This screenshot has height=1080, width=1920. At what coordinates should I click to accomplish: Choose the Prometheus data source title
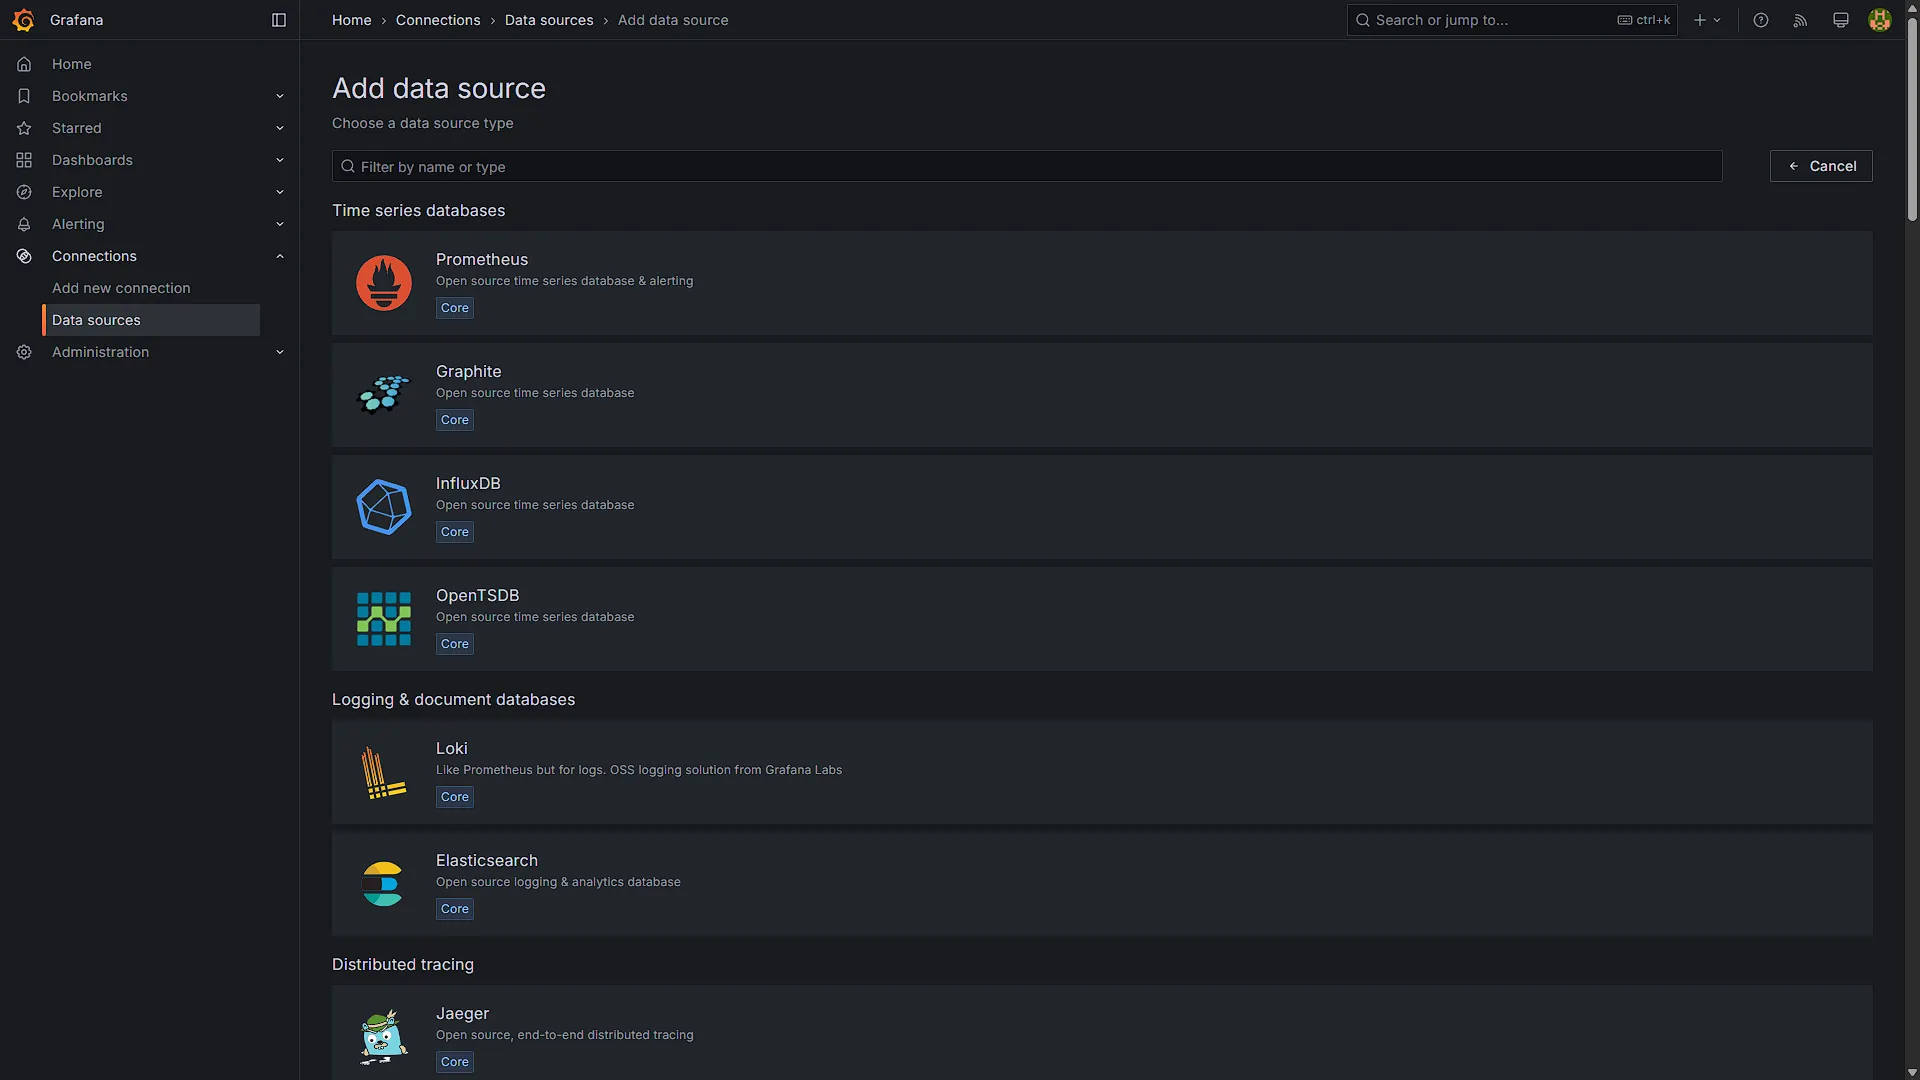coord(482,259)
